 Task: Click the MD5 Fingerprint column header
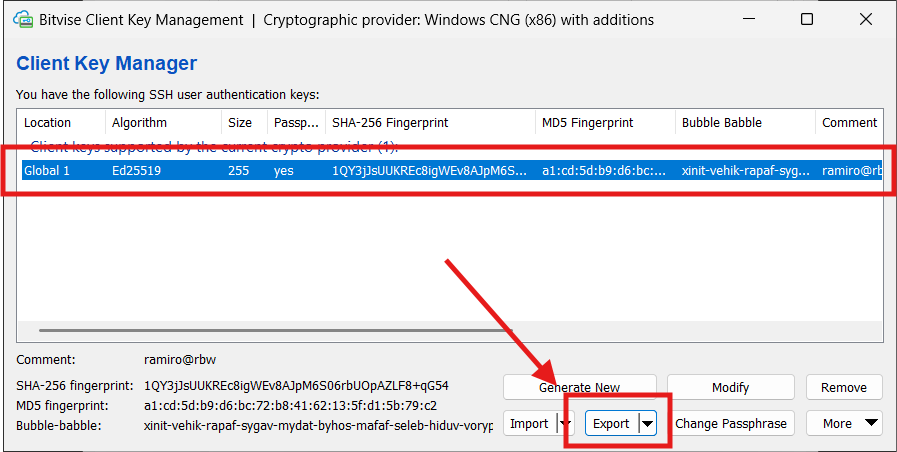605,122
